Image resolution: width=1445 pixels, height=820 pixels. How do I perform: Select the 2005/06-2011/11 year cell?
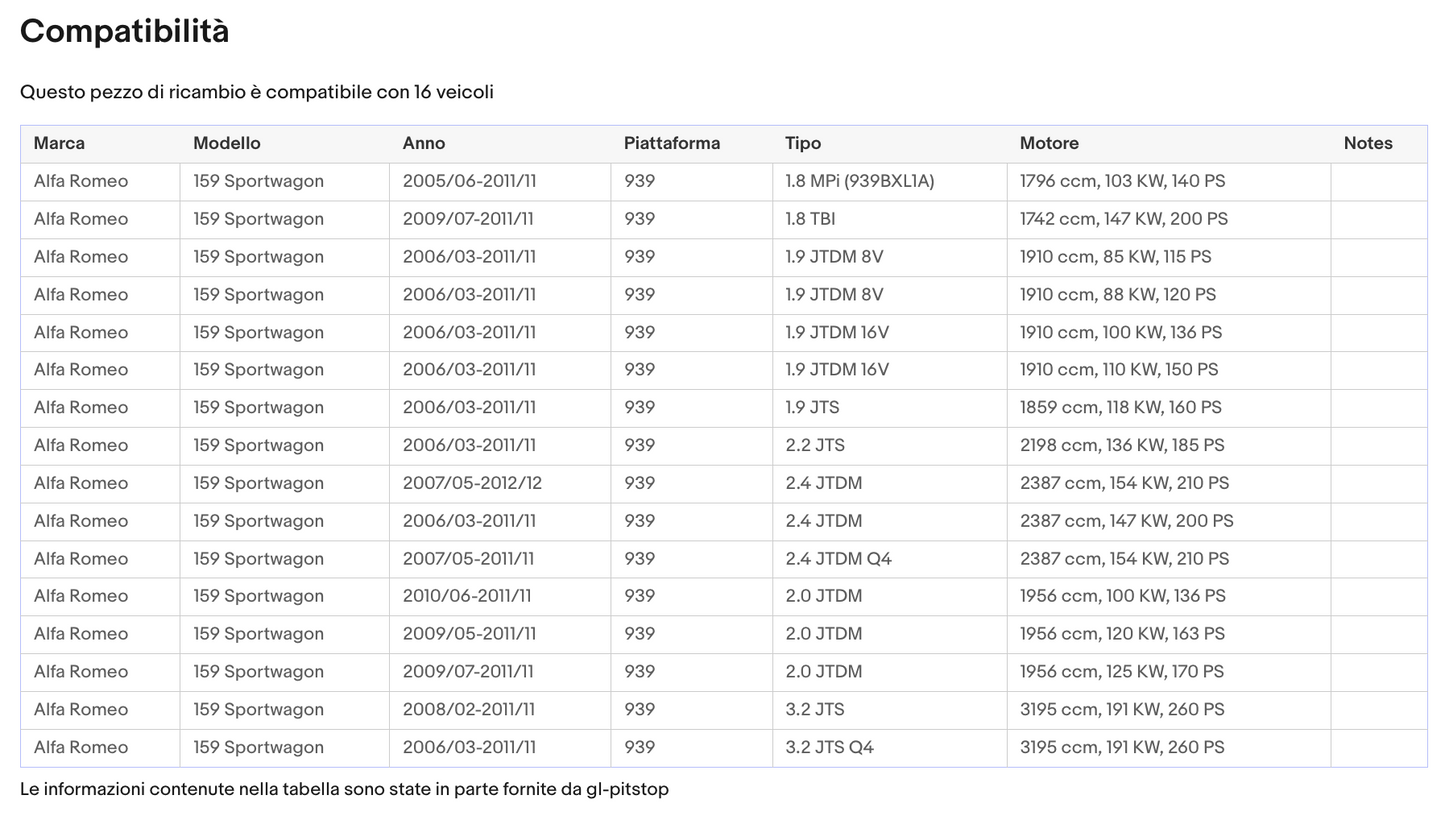click(469, 181)
